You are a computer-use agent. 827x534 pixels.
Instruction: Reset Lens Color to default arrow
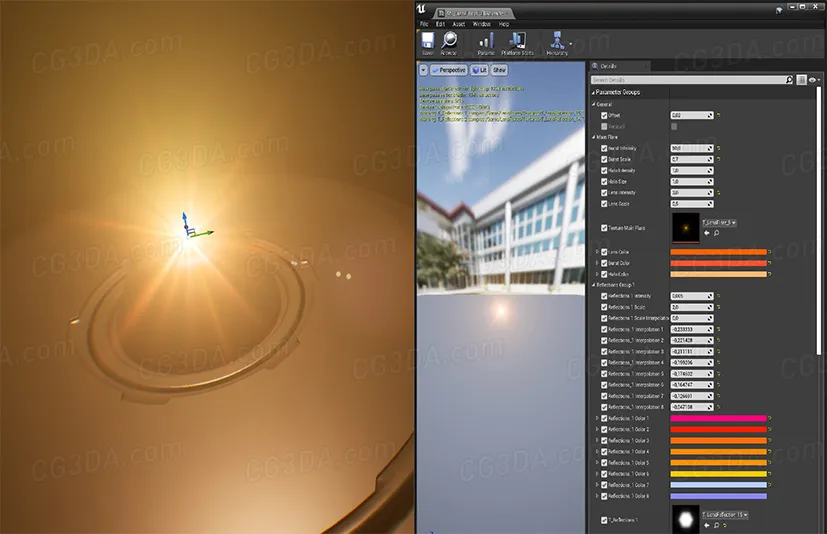[x=770, y=252]
